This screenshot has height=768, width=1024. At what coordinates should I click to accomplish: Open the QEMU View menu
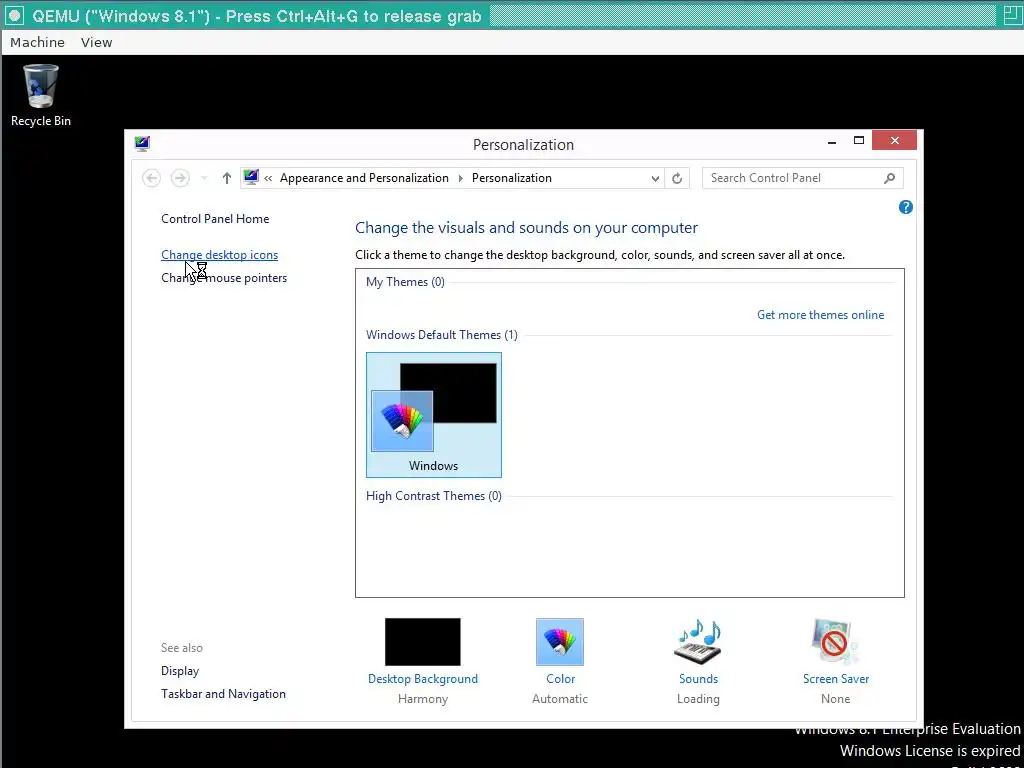pyautogui.click(x=96, y=42)
